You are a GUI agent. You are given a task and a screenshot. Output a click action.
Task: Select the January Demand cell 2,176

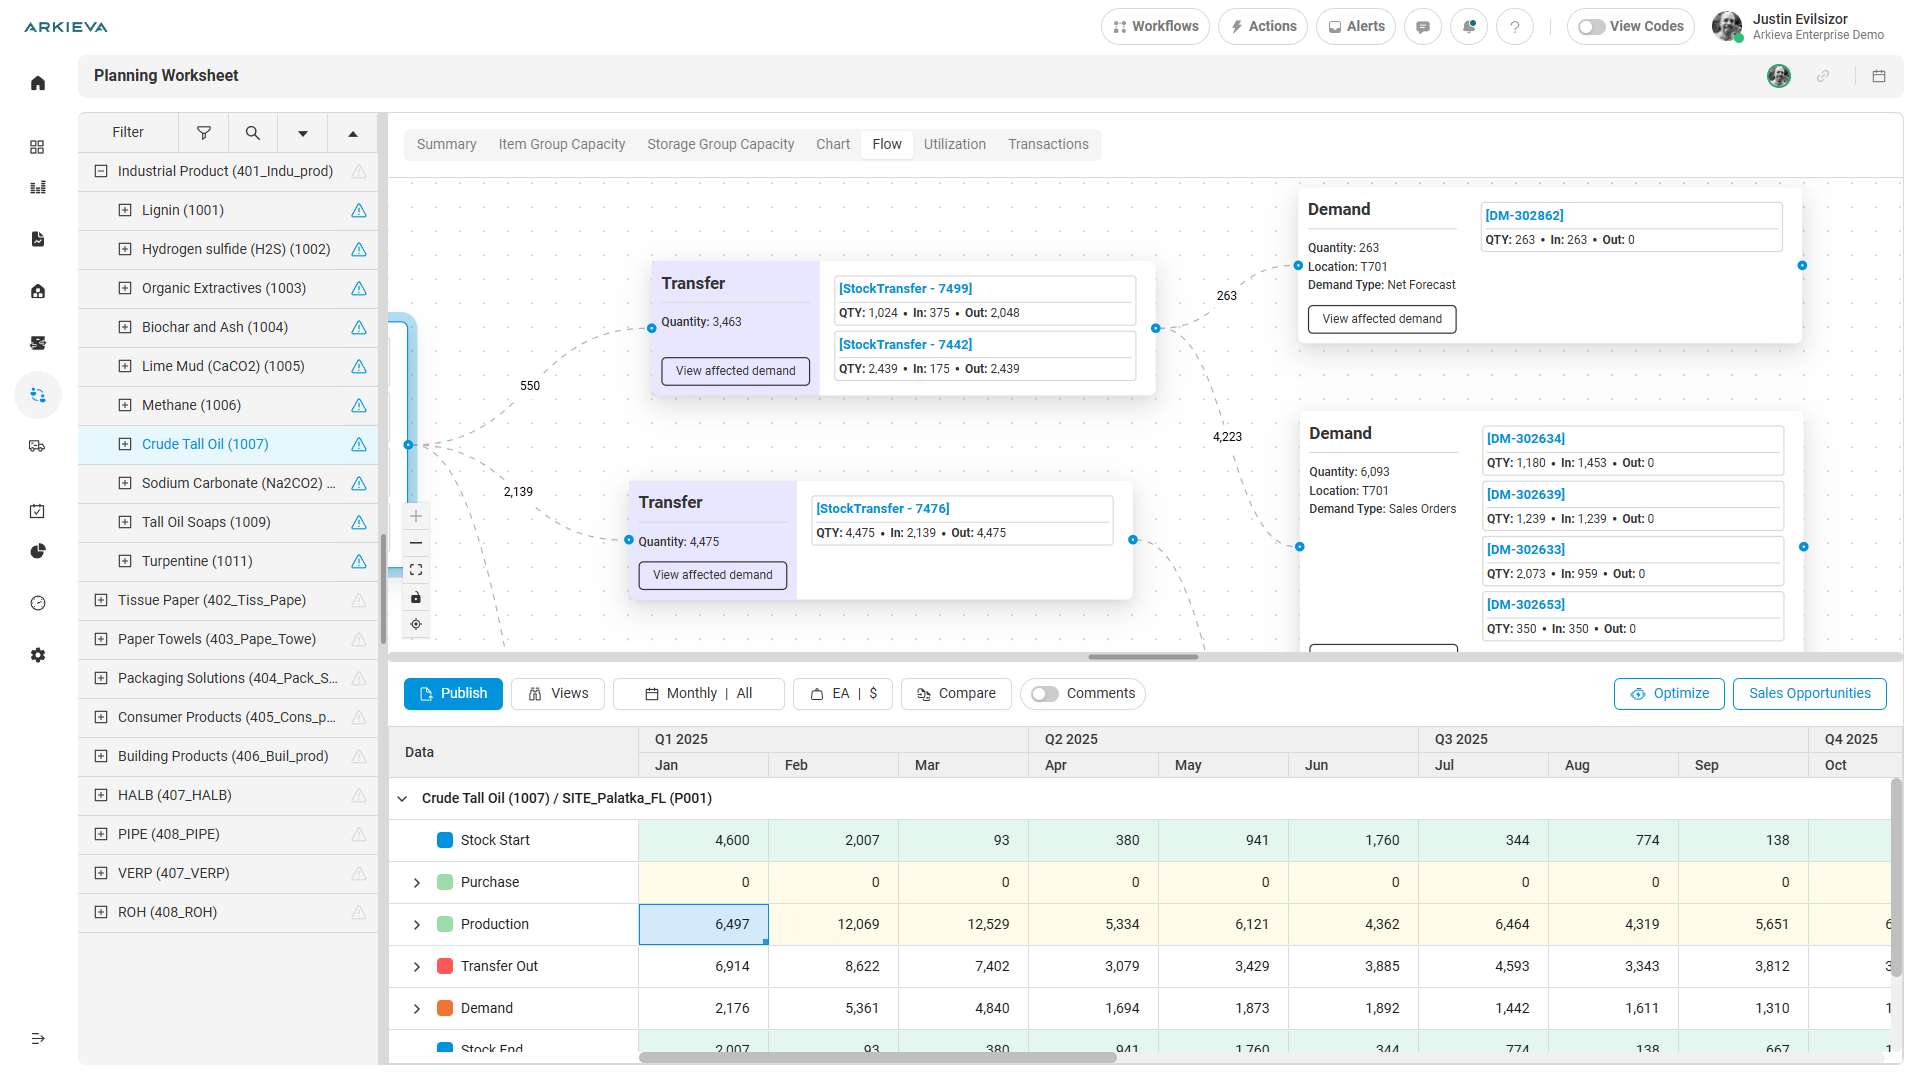[x=703, y=1008]
